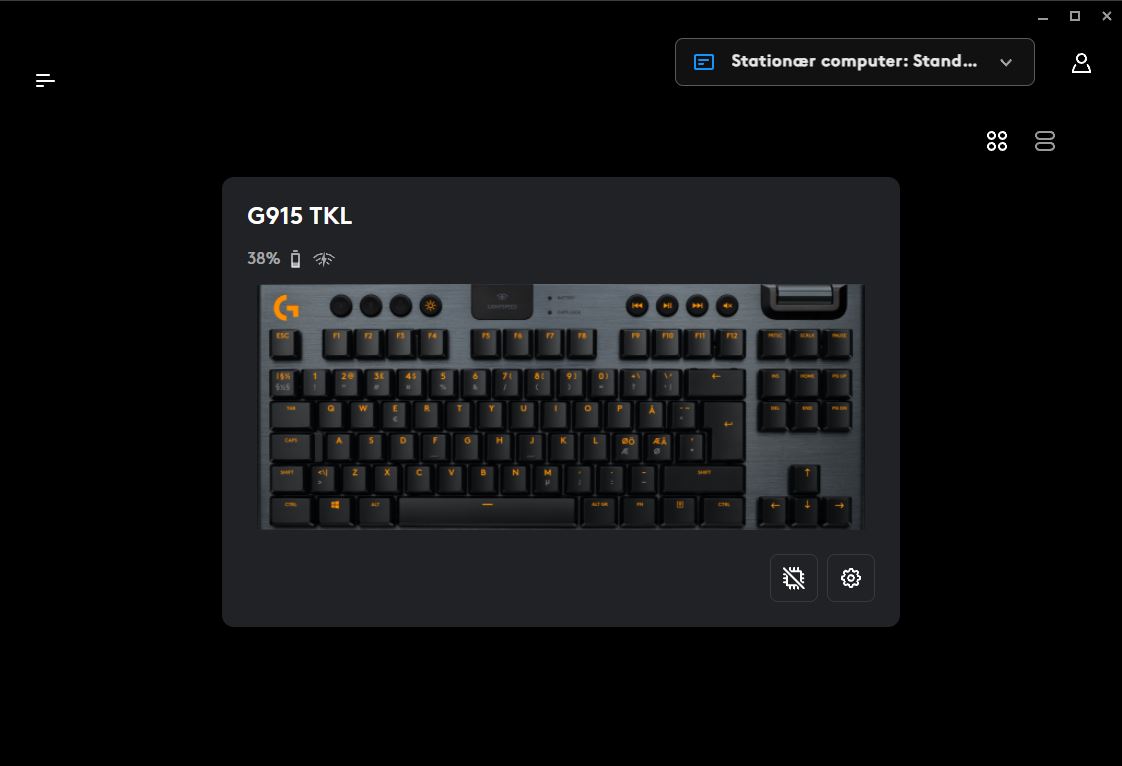Close the G HUB window
The image size is (1122, 766).
coord(1106,16)
